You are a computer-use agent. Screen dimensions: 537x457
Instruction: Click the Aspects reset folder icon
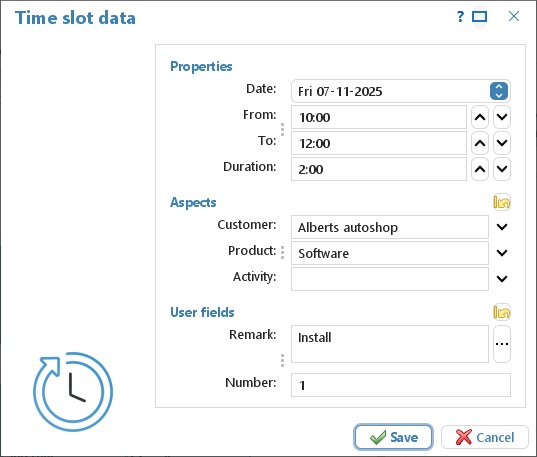[502, 202]
